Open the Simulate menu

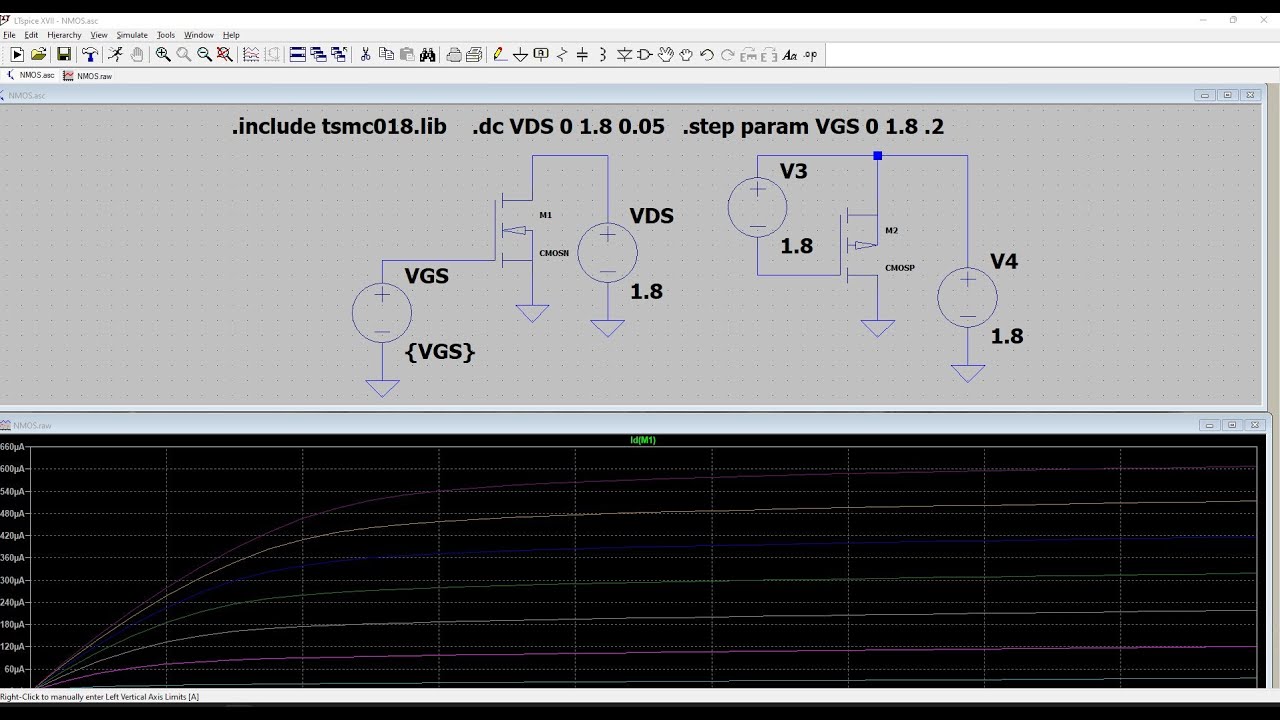[132, 35]
